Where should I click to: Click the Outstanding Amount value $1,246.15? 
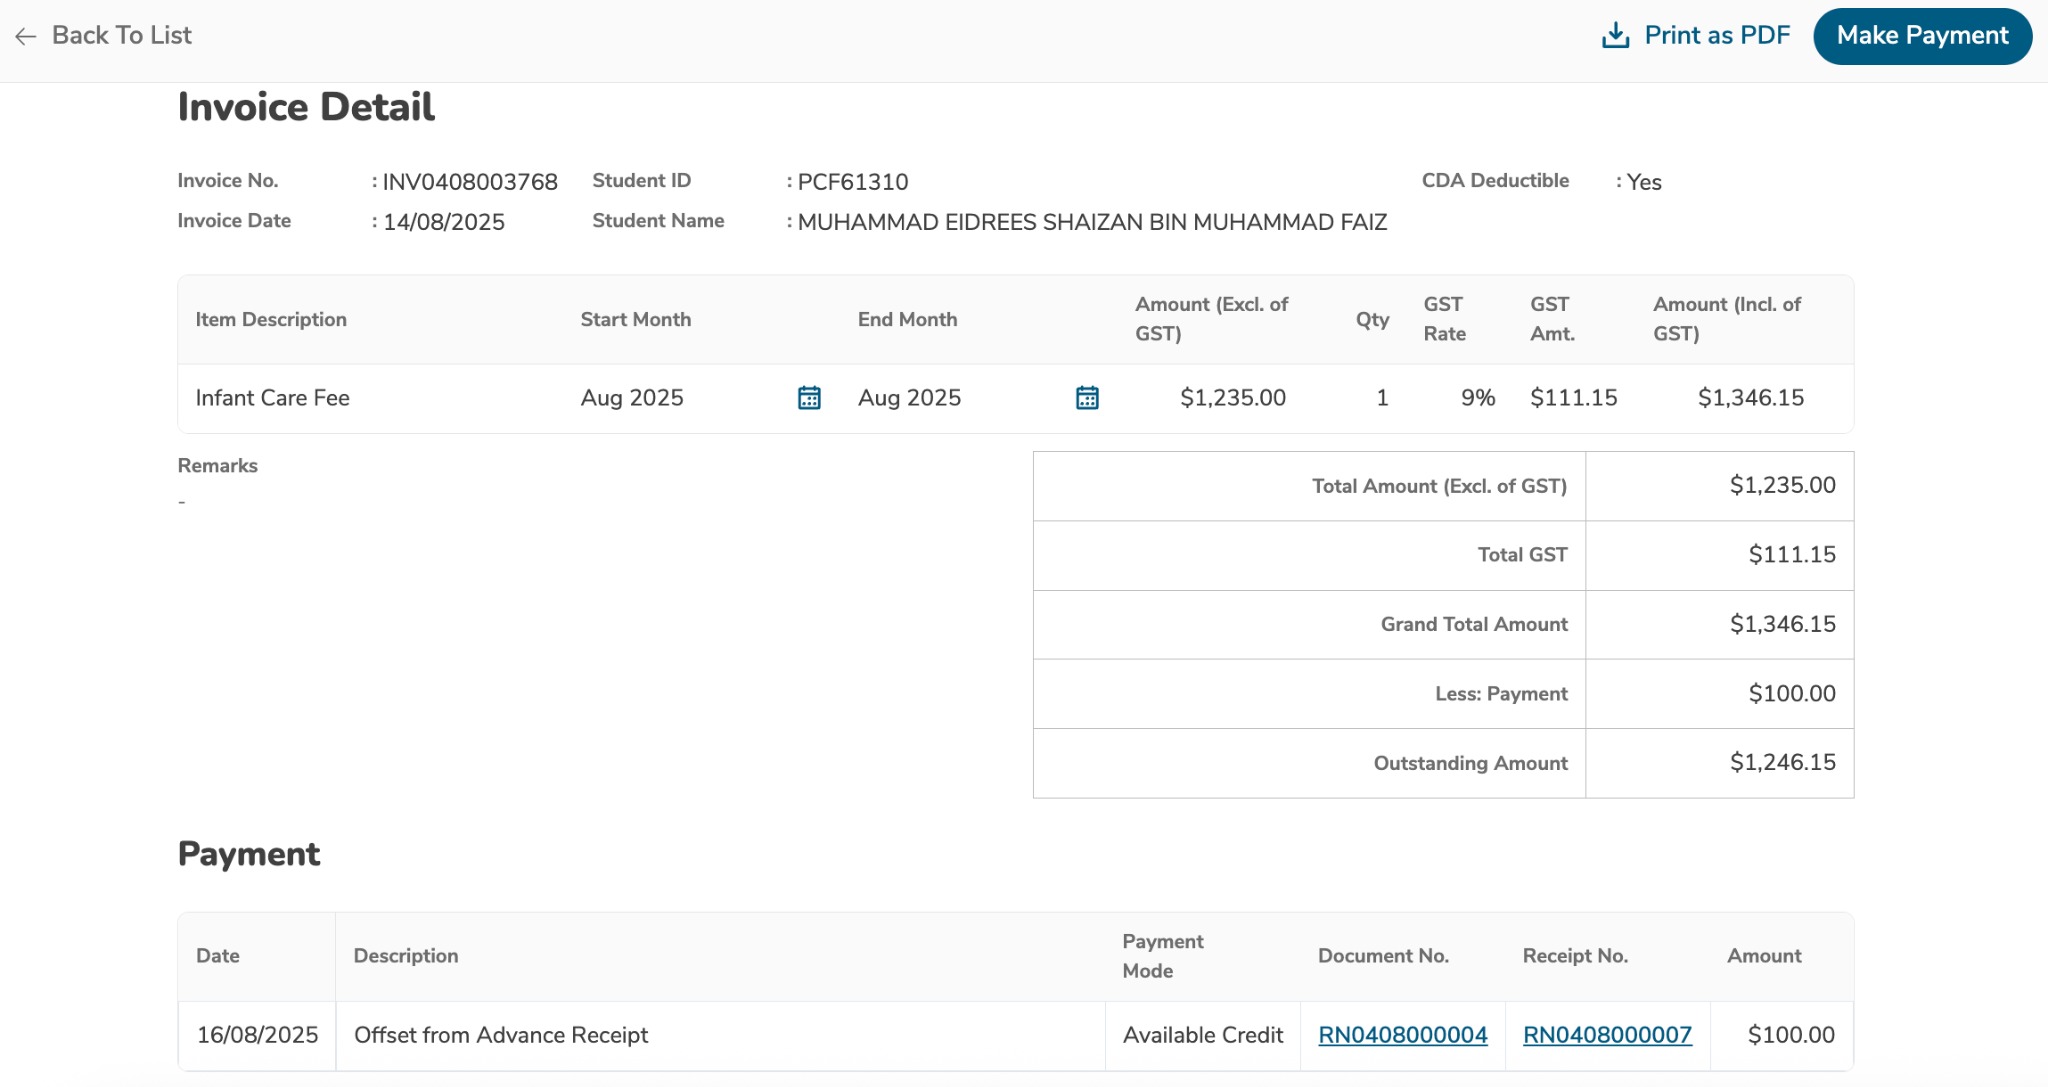(1782, 763)
